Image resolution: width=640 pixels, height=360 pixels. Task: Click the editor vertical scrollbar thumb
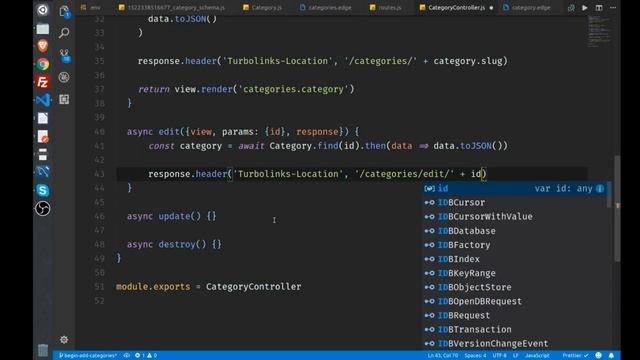[618, 209]
